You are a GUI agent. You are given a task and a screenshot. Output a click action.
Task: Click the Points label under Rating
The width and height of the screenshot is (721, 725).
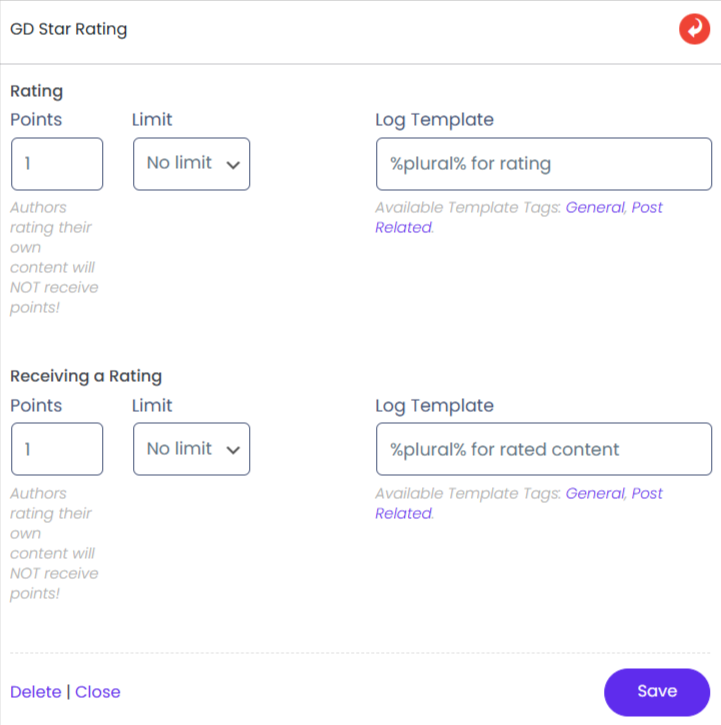(x=36, y=120)
